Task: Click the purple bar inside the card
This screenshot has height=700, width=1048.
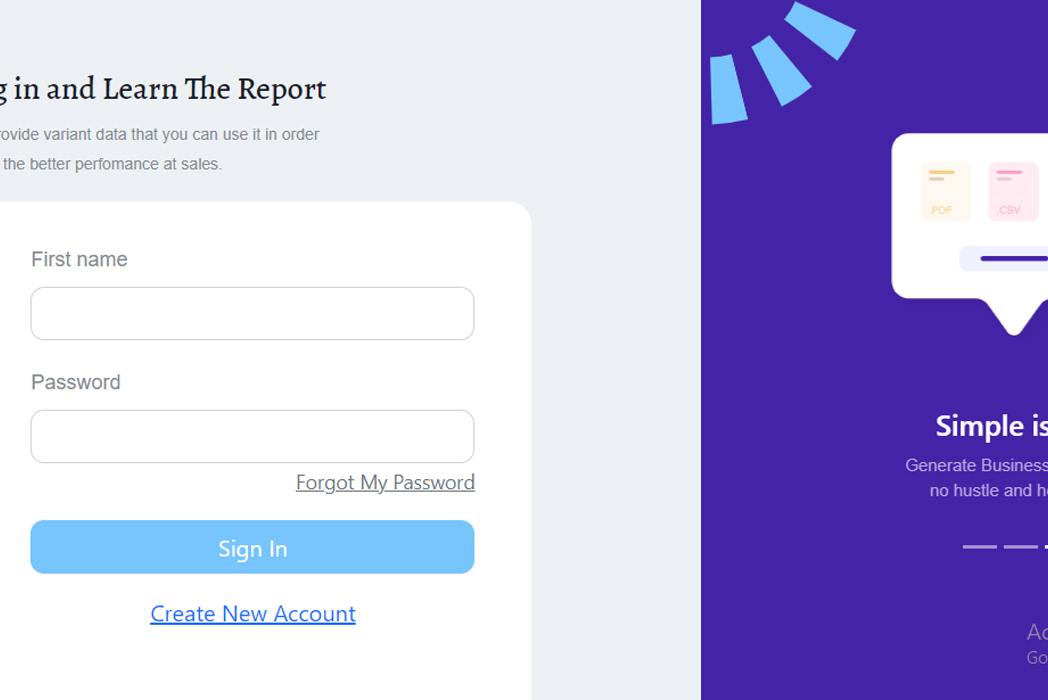Action: tap(1014, 259)
